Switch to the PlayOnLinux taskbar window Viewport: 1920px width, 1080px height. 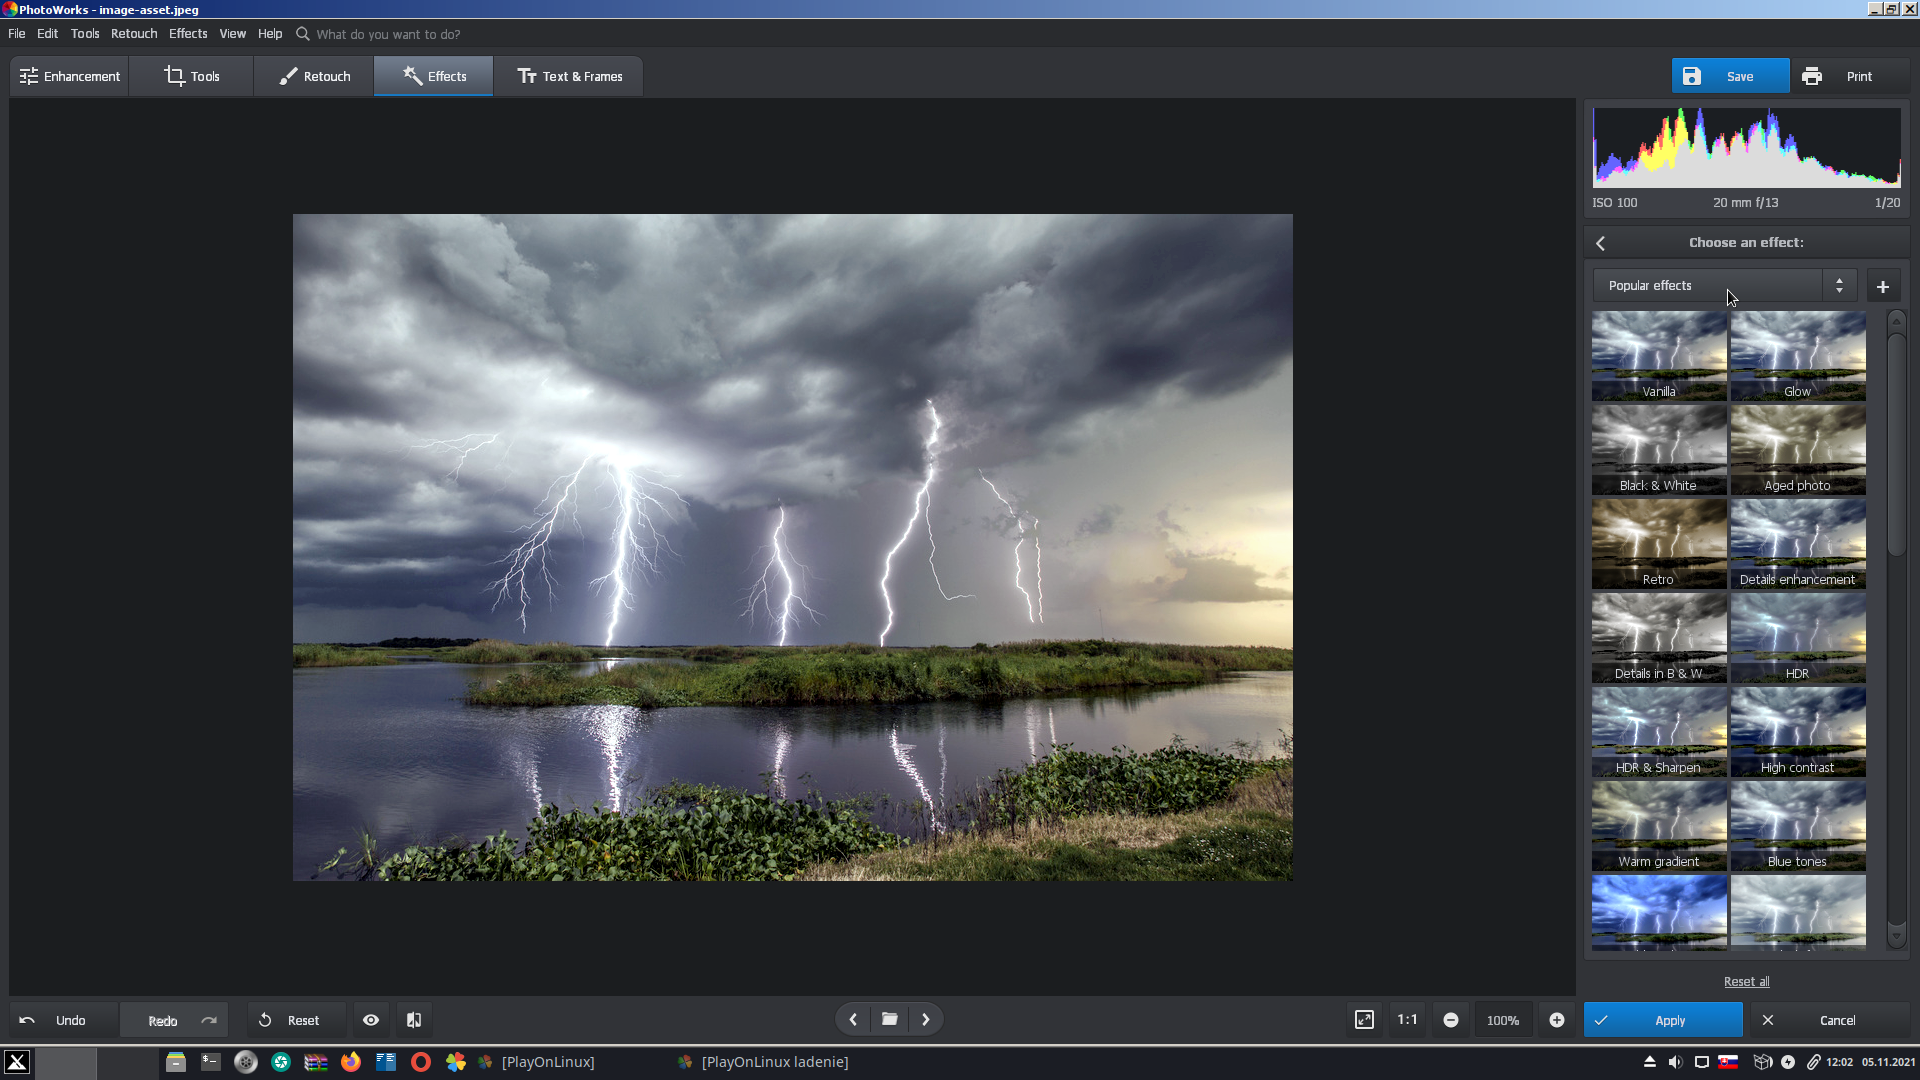coord(537,1062)
